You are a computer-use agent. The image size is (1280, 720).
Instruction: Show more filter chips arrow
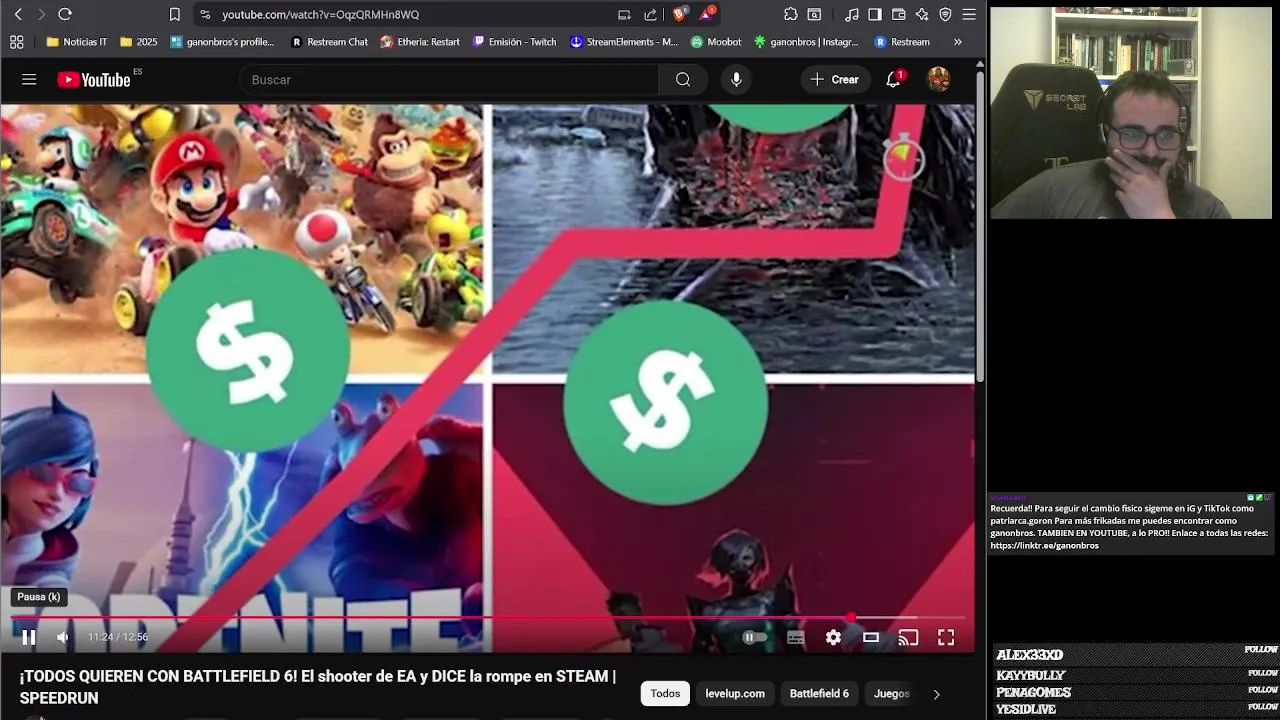(x=936, y=693)
